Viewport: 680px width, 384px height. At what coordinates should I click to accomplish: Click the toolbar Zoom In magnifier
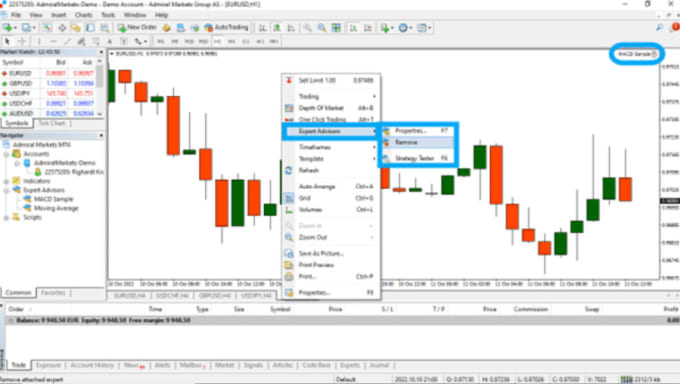(x=307, y=27)
